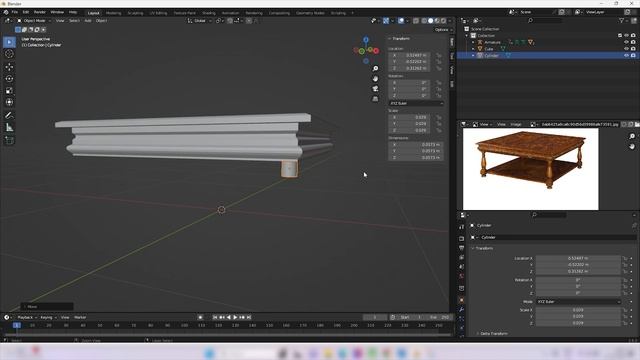Screen dimensions: 640x360
Task: Select the Select Box tool
Action: [9, 42]
